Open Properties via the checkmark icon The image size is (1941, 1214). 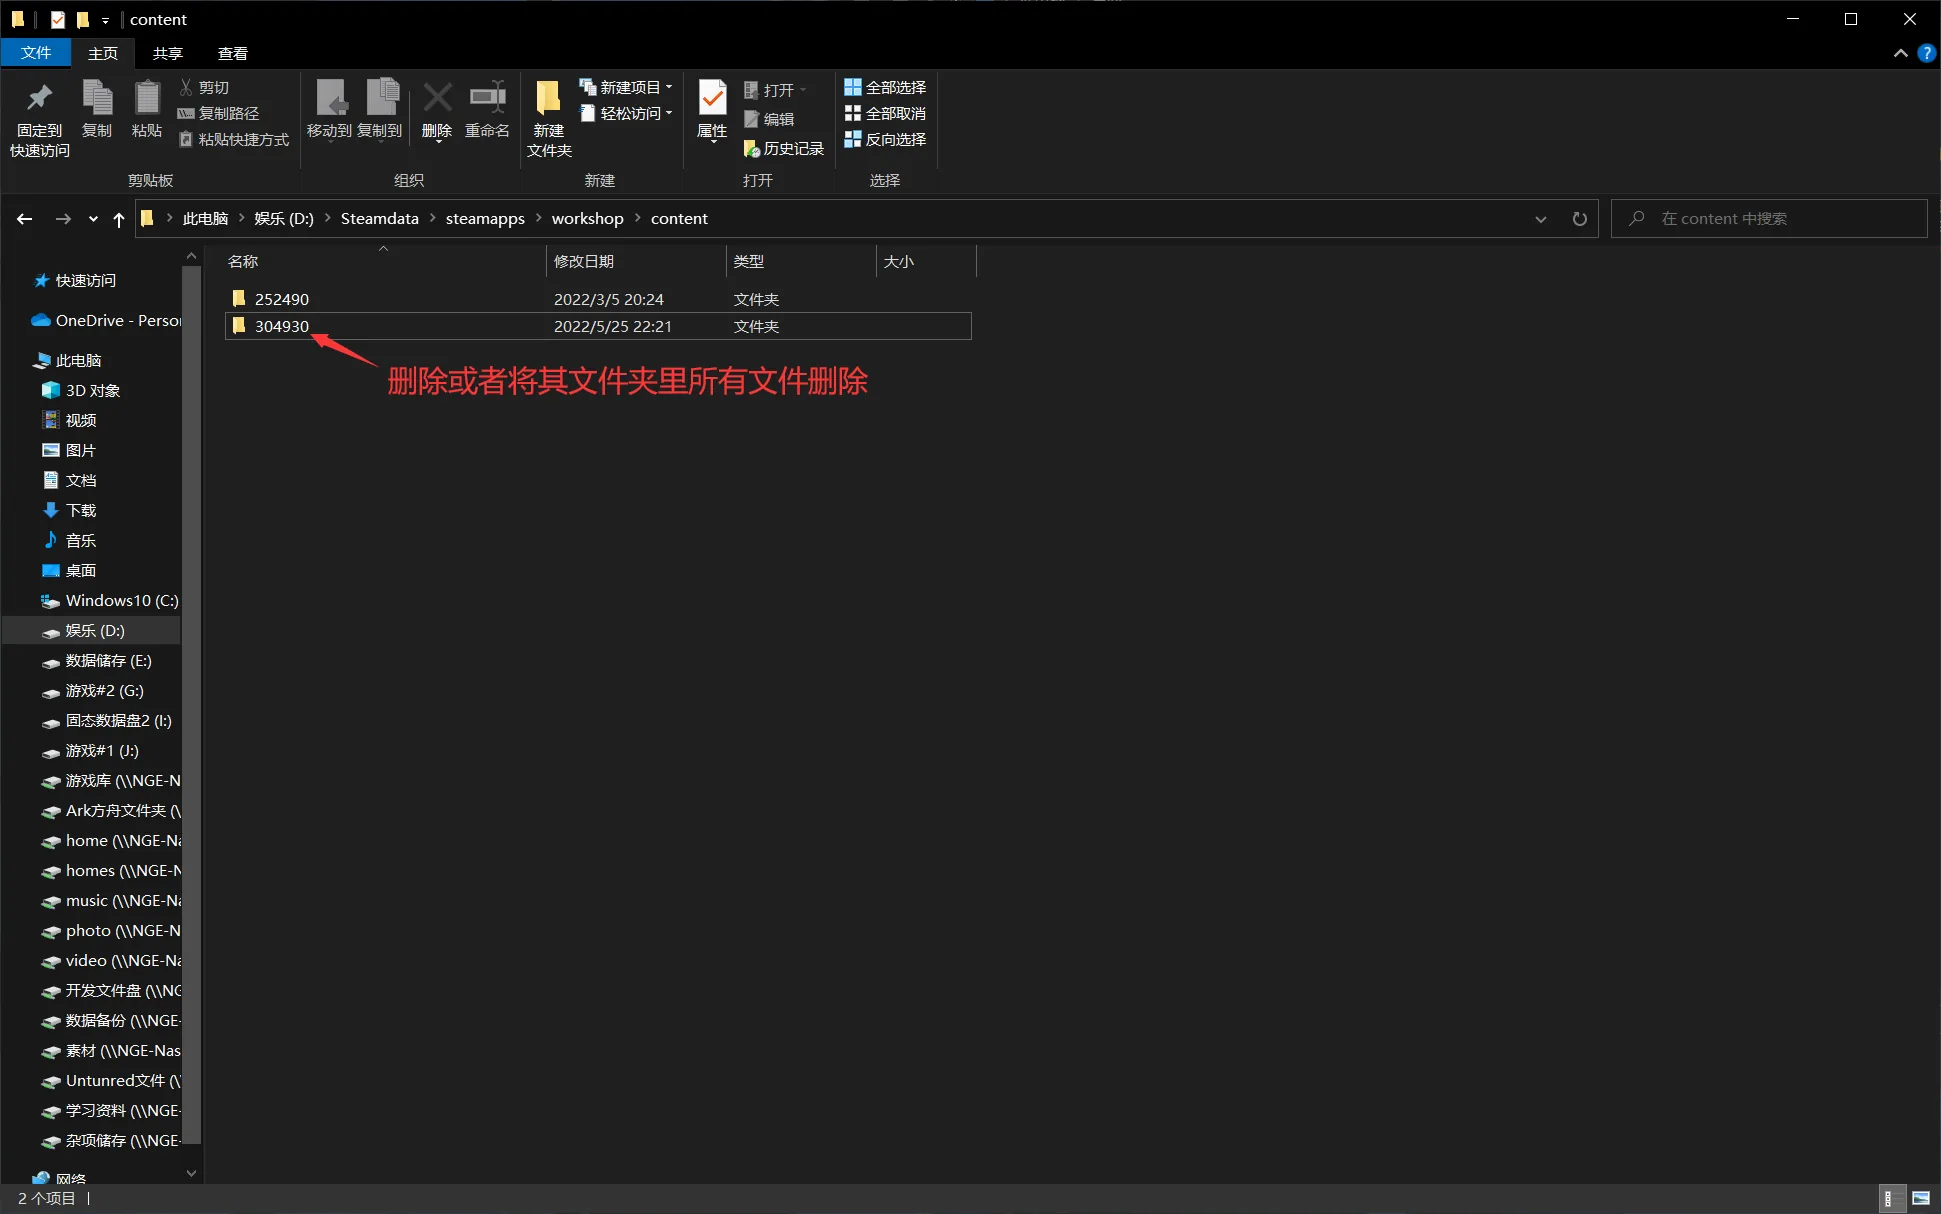[712, 98]
